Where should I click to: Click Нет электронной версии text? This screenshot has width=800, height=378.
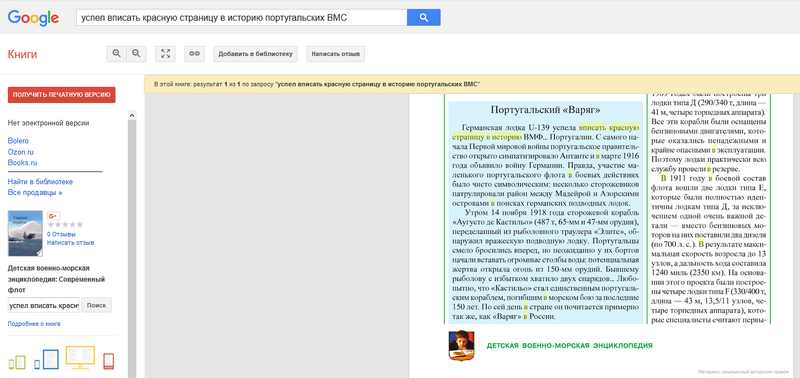[48, 123]
